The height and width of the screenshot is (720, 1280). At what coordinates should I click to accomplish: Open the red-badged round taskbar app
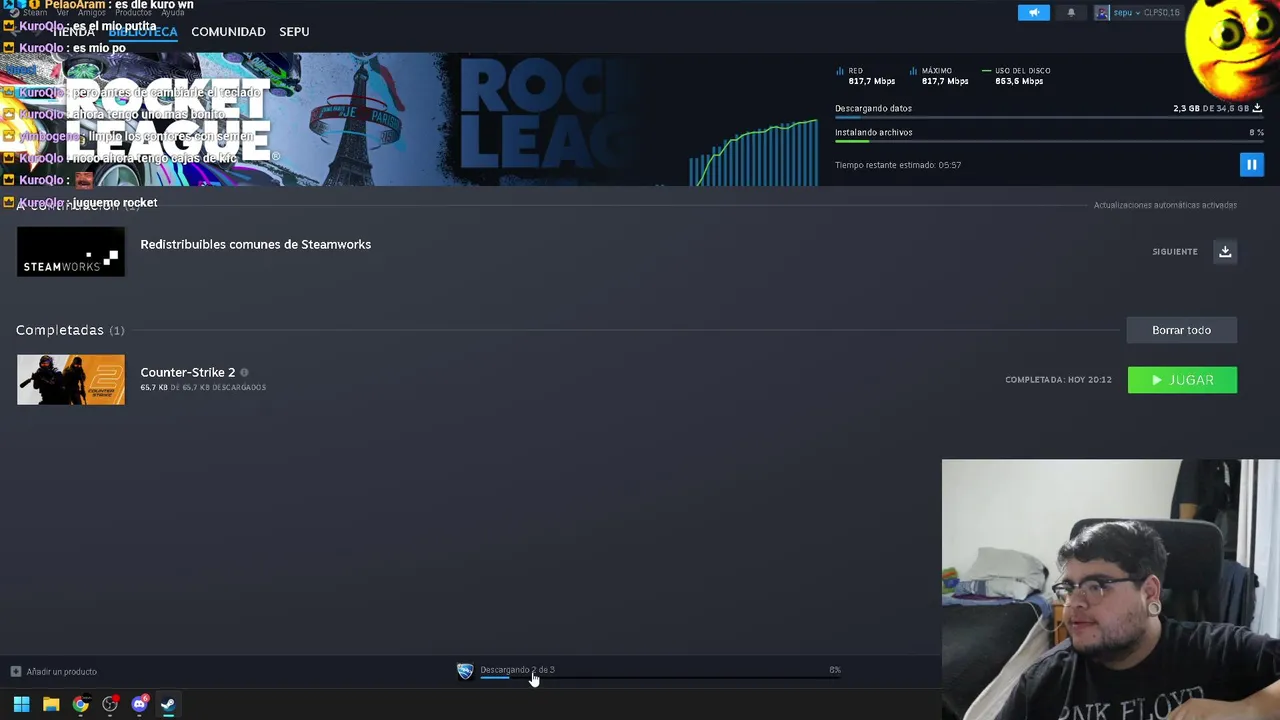point(110,704)
